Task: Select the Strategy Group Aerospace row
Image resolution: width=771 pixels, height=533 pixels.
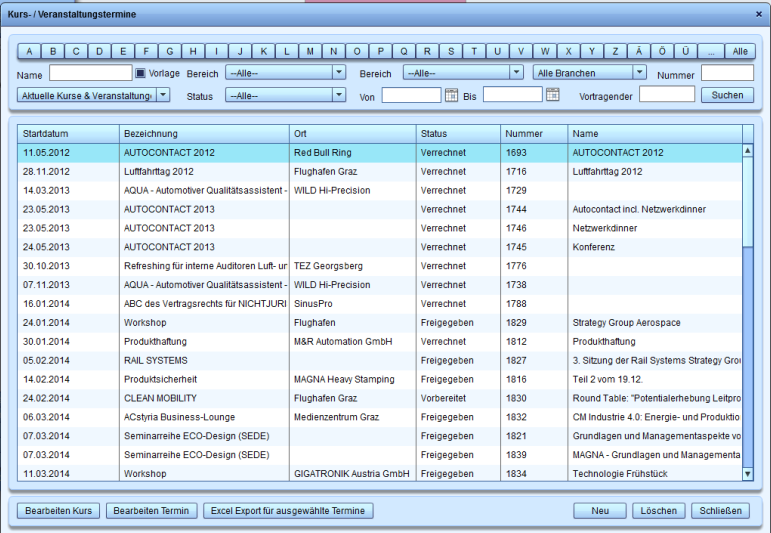Action: point(380,323)
